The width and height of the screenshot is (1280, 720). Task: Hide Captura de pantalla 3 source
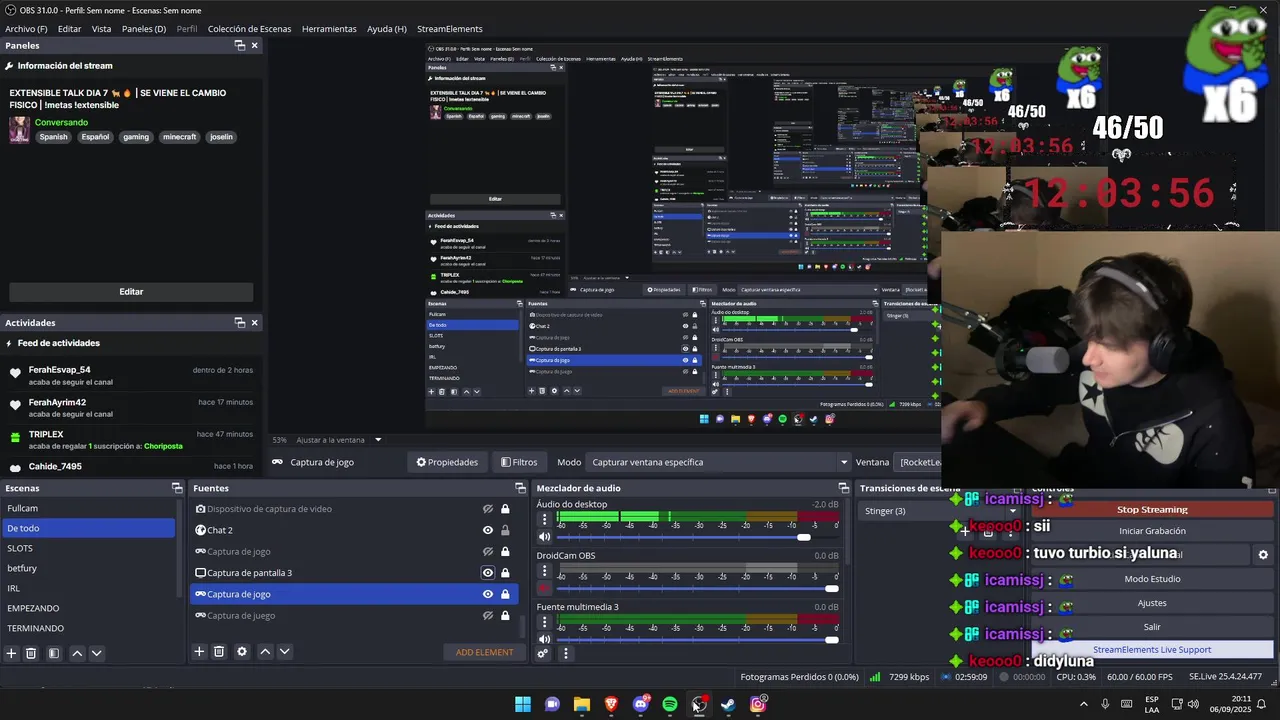click(488, 573)
